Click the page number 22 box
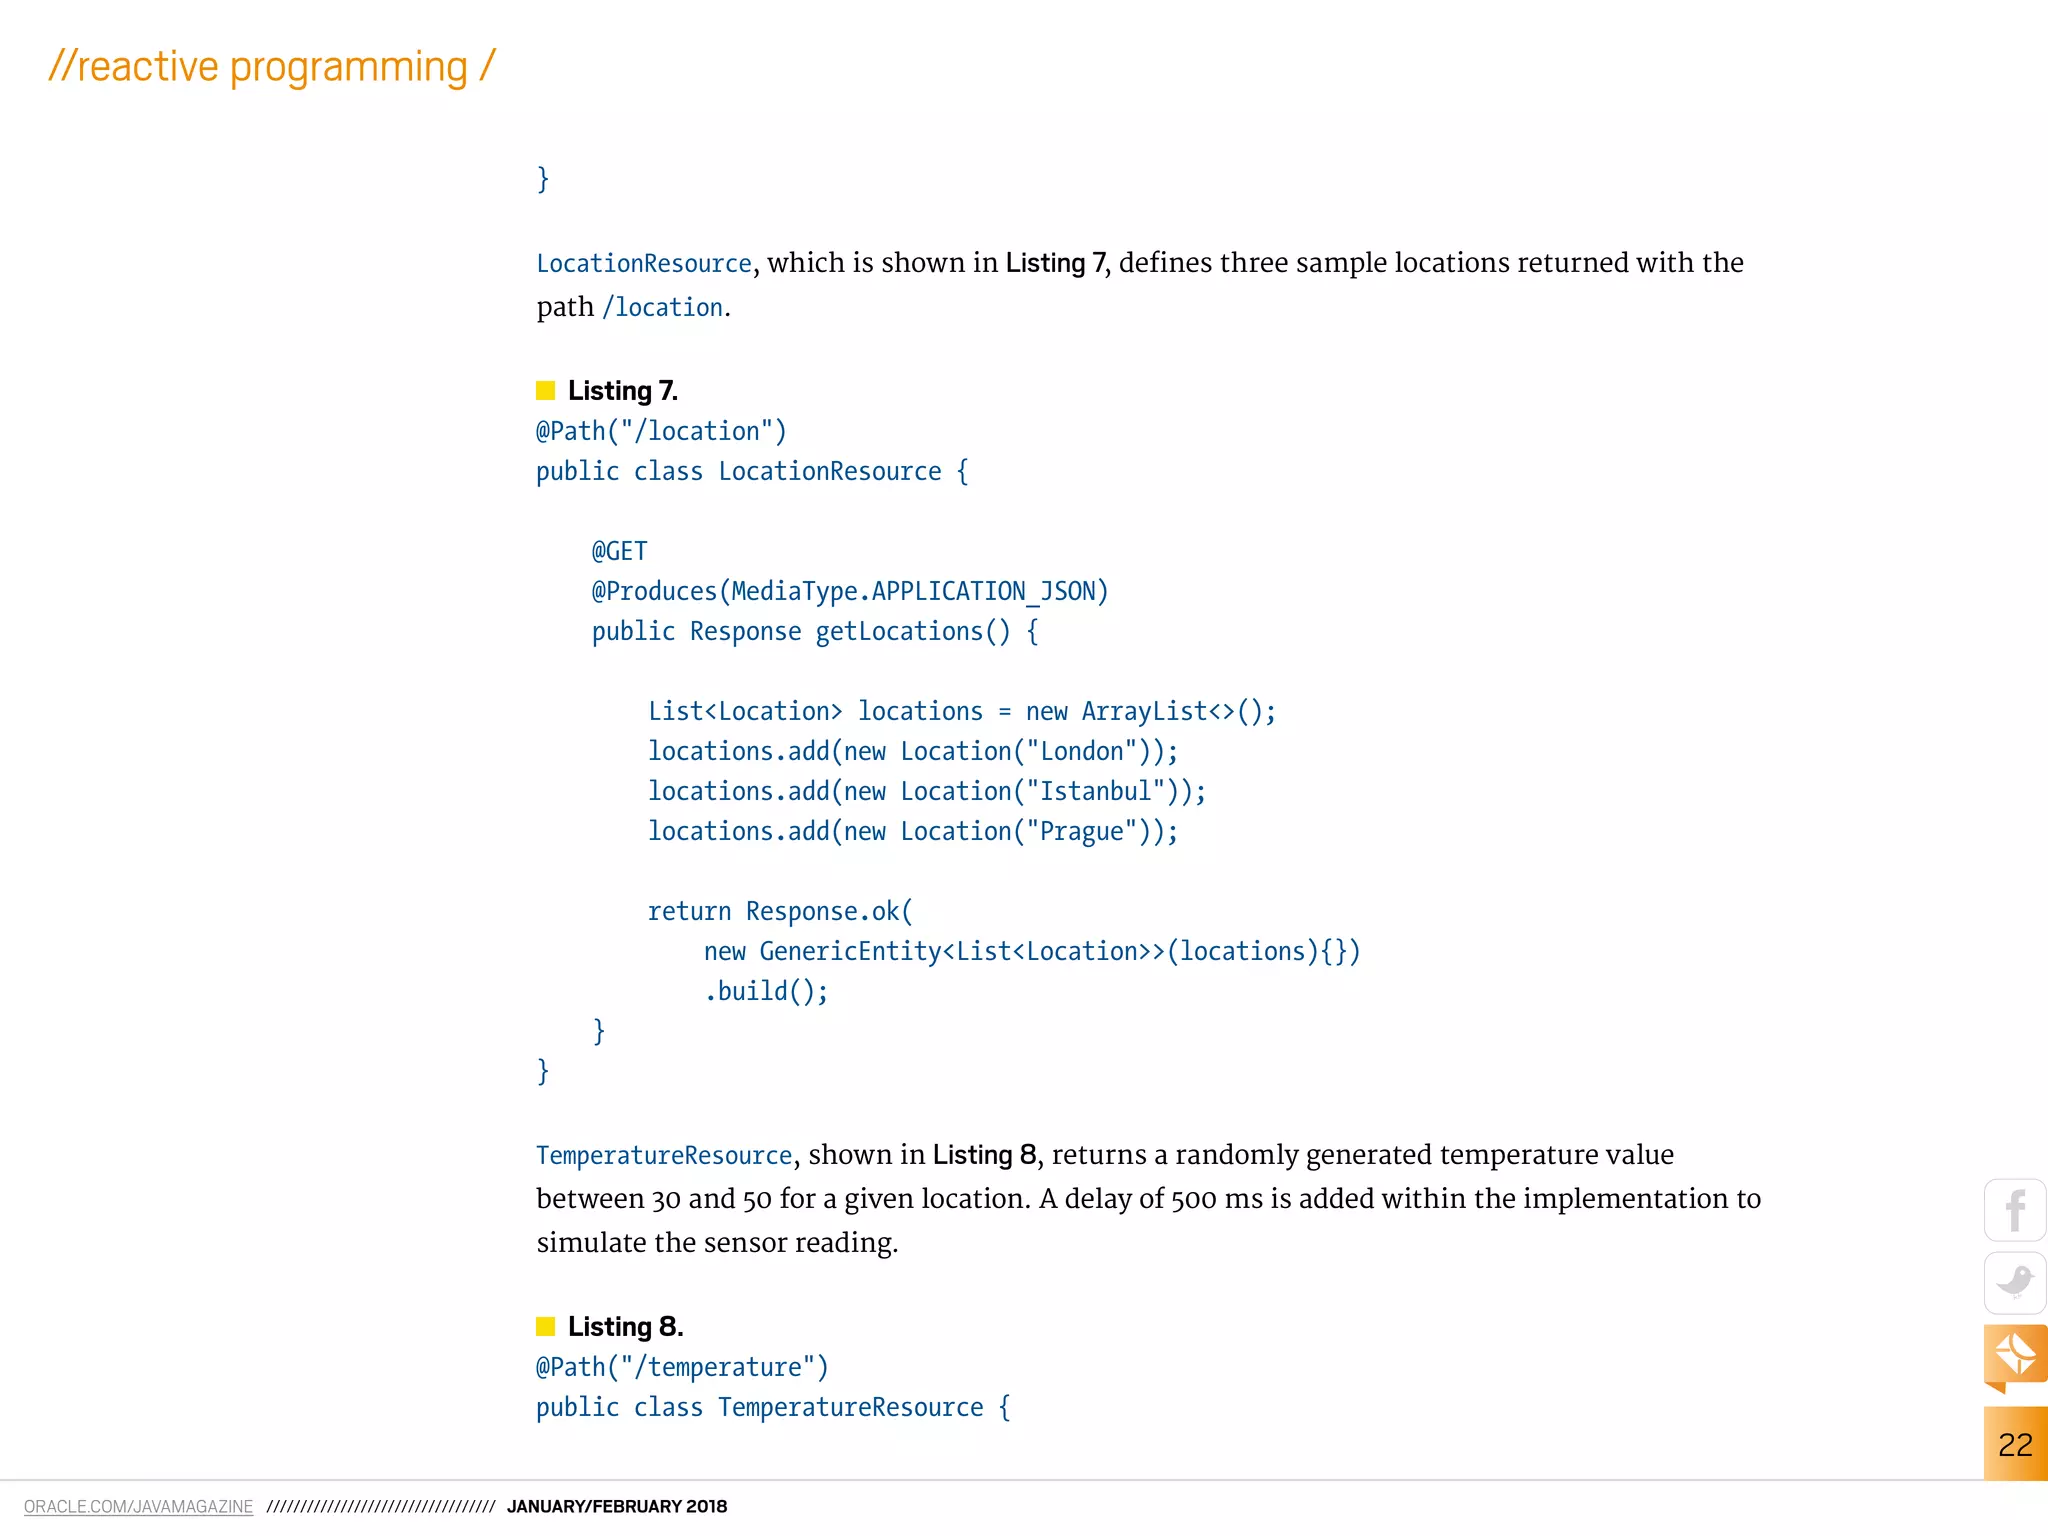The image size is (2048, 1536). pos(2015,1443)
